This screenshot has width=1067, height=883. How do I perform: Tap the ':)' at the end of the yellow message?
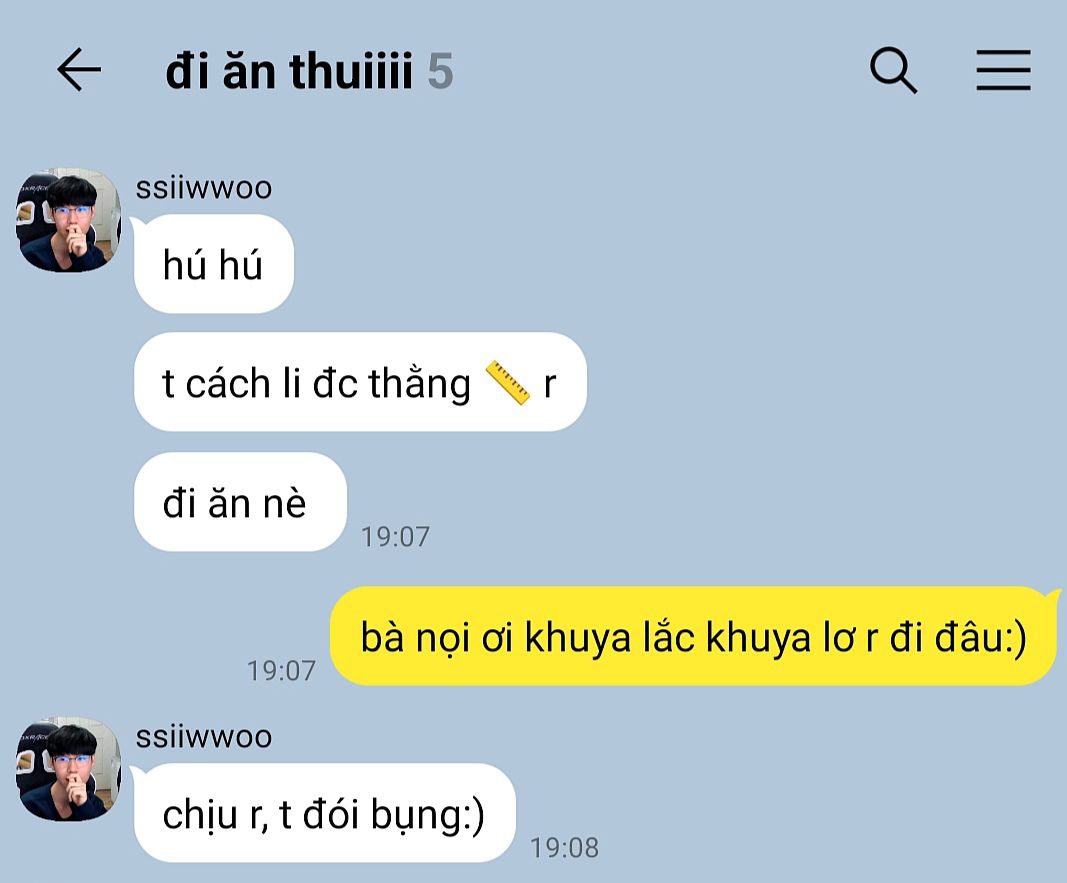coord(1016,639)
